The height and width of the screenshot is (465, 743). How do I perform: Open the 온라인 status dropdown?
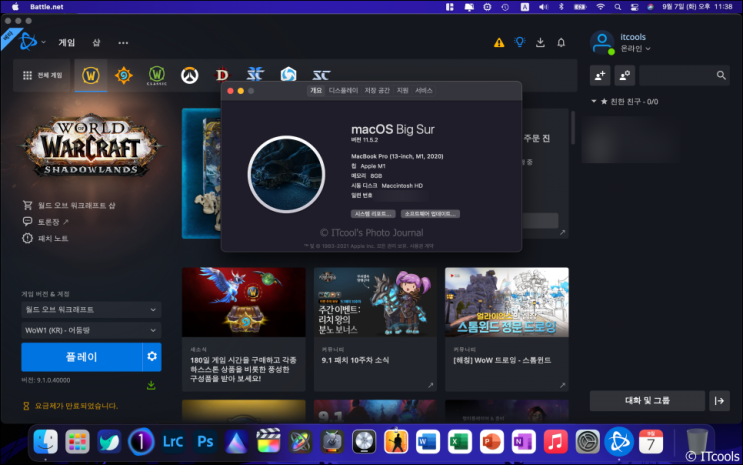click(x=635, y=48)
